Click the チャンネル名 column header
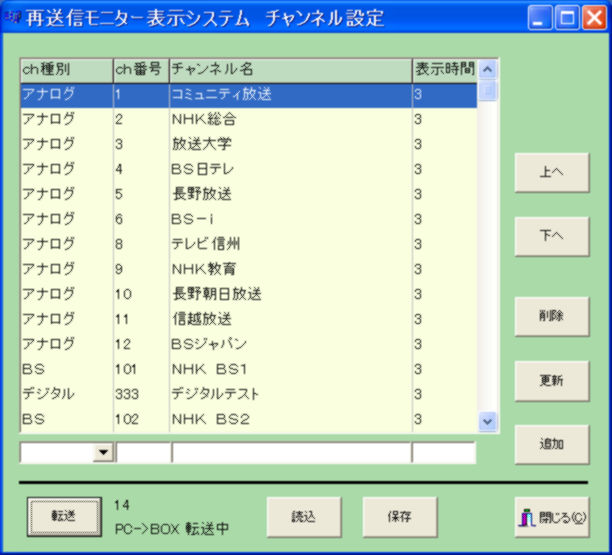 pos(291,70)
